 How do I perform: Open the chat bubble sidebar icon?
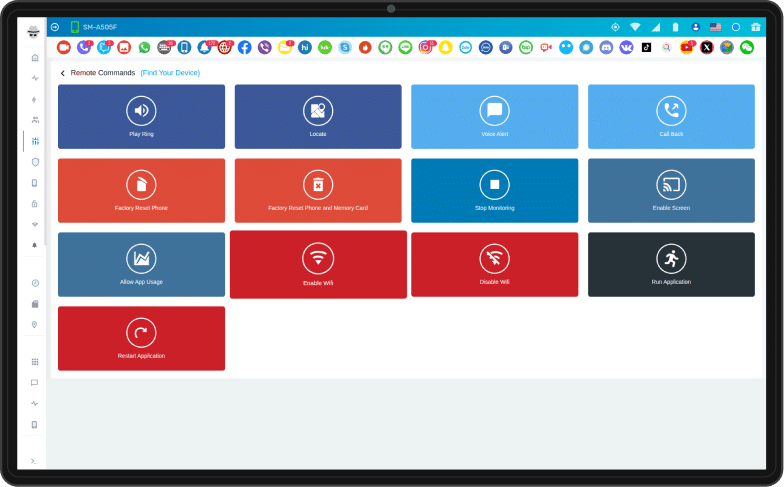(34, 382)
